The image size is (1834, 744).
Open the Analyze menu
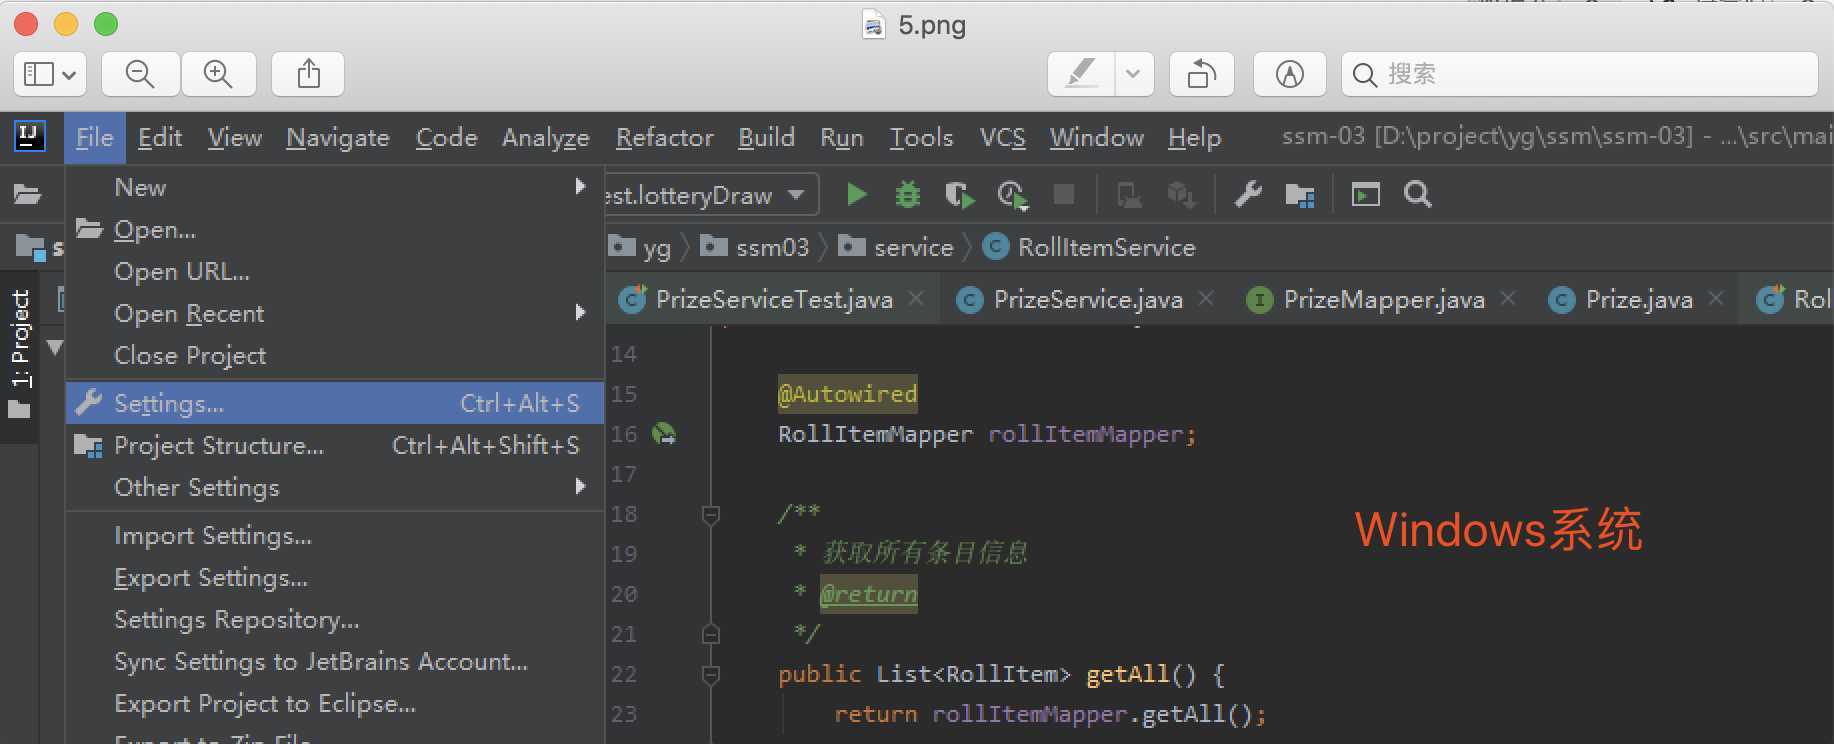tap(546, 138)
